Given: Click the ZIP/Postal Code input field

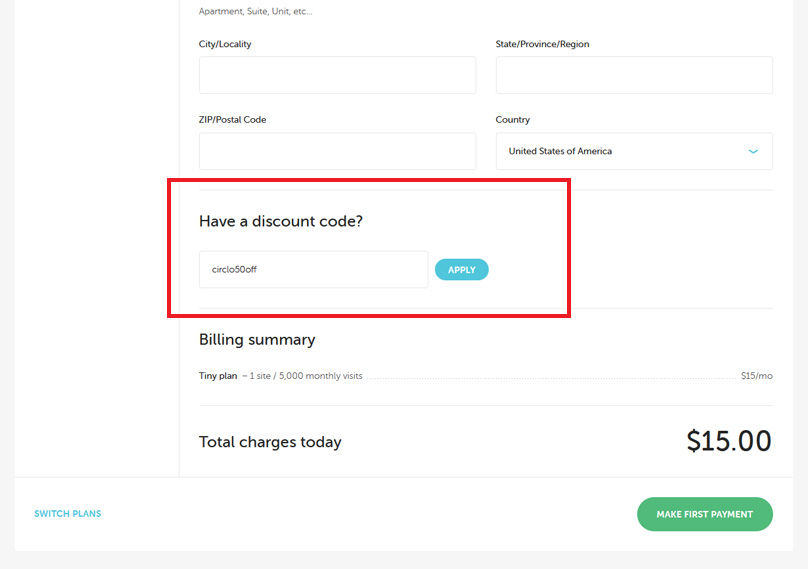Looking at the screenshot, I should click(337, 151).
